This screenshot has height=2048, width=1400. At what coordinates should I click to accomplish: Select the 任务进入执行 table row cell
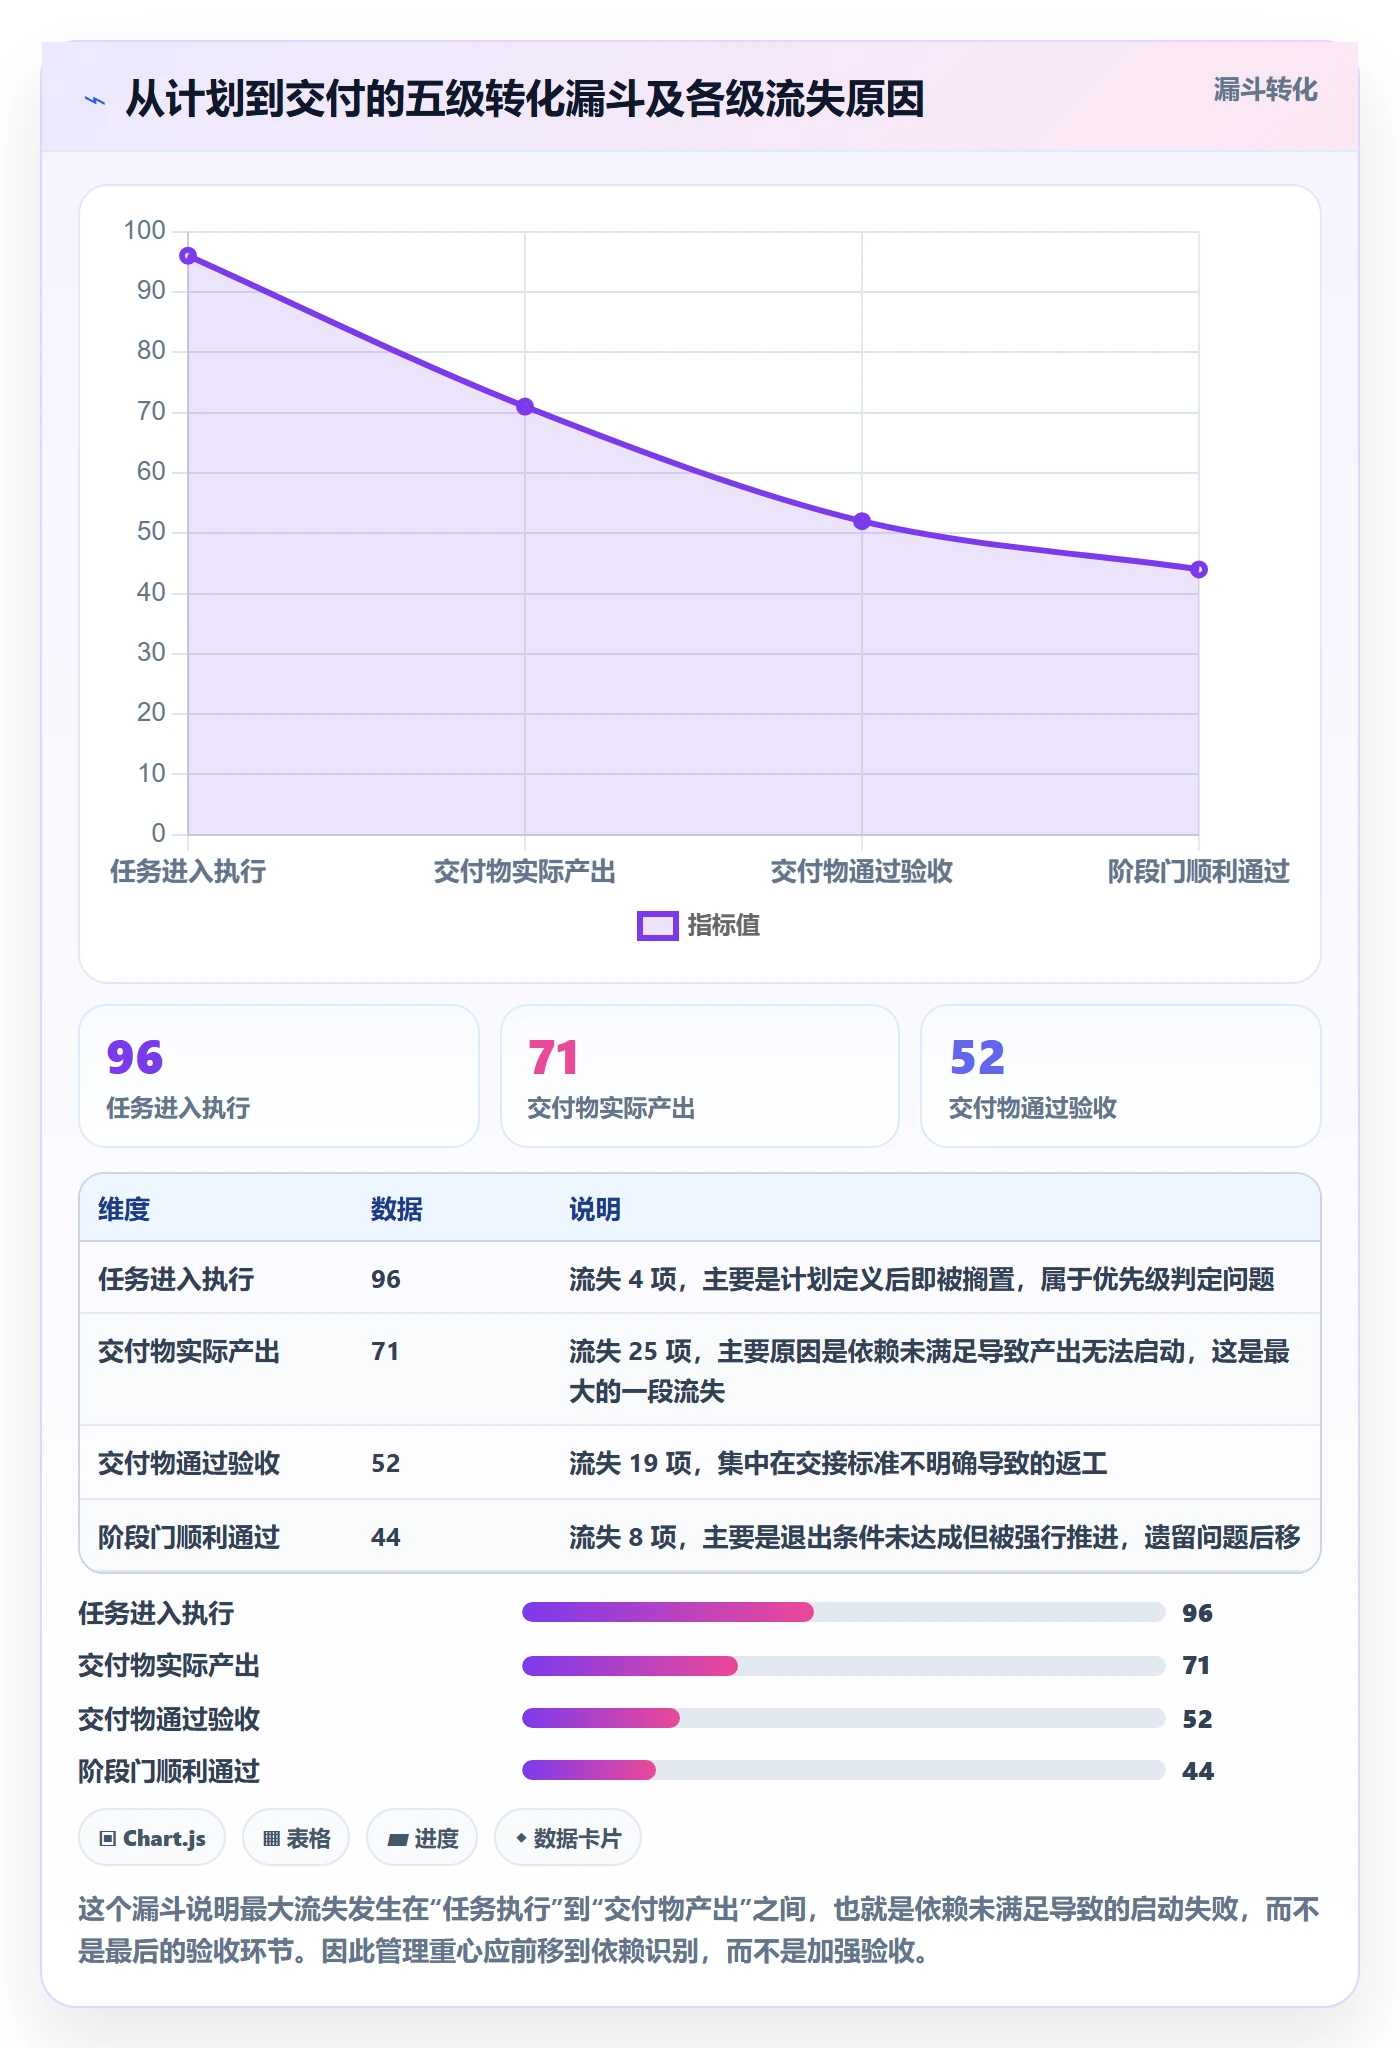pyautogui.click(x=176, y=1279)
